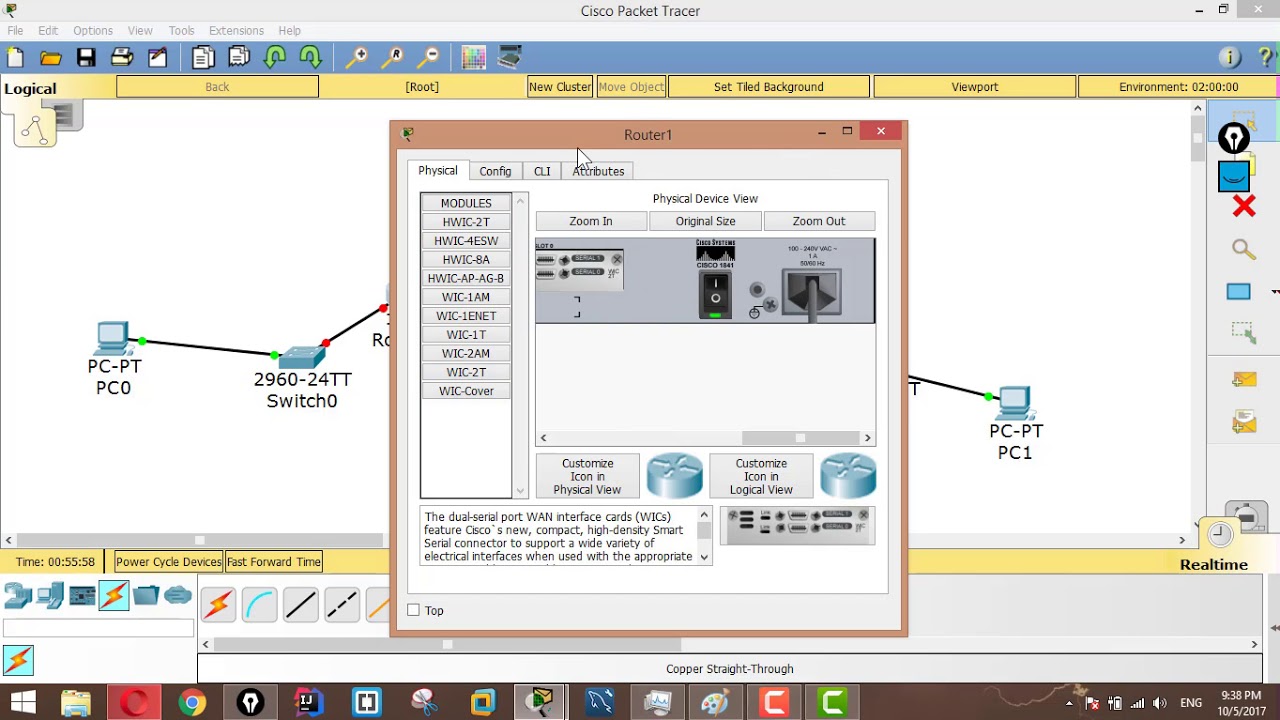Click the Zoom In button

pyautogui.click(x=591, y=221)
